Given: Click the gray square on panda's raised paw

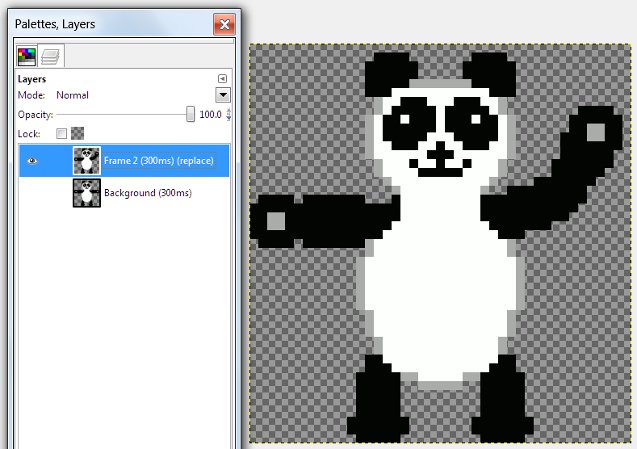Looking at the screenshot, I should click(x=595, y=132).
